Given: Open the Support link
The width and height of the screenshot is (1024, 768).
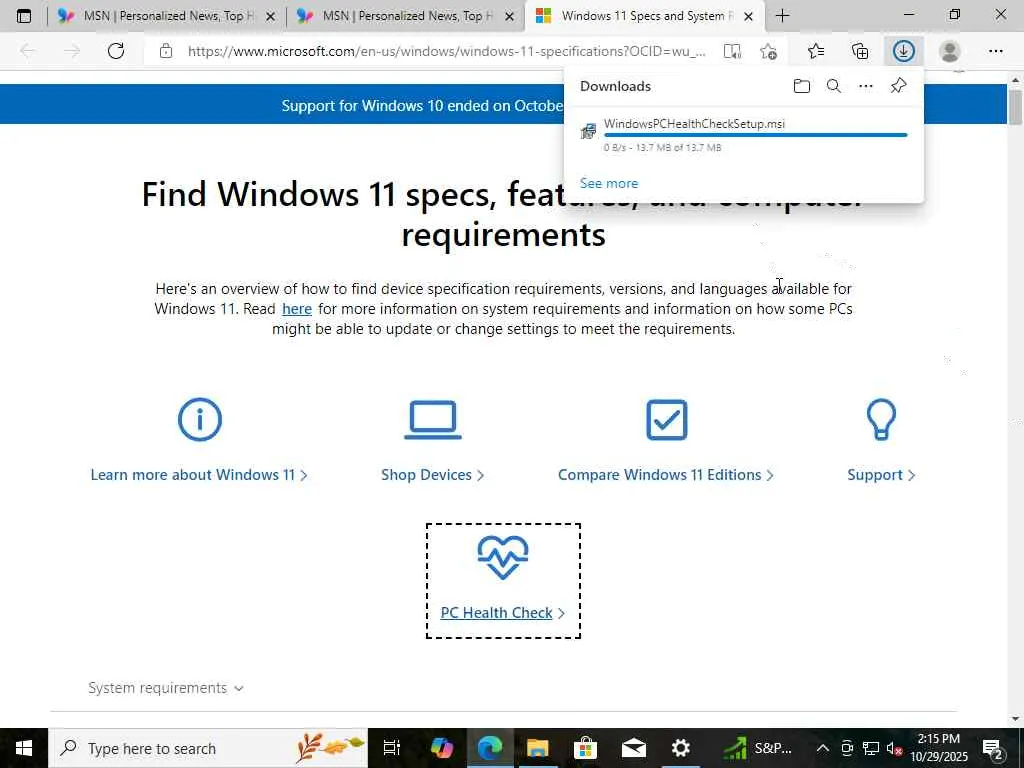Looking at the screenshot, I should tap(881, 475).
